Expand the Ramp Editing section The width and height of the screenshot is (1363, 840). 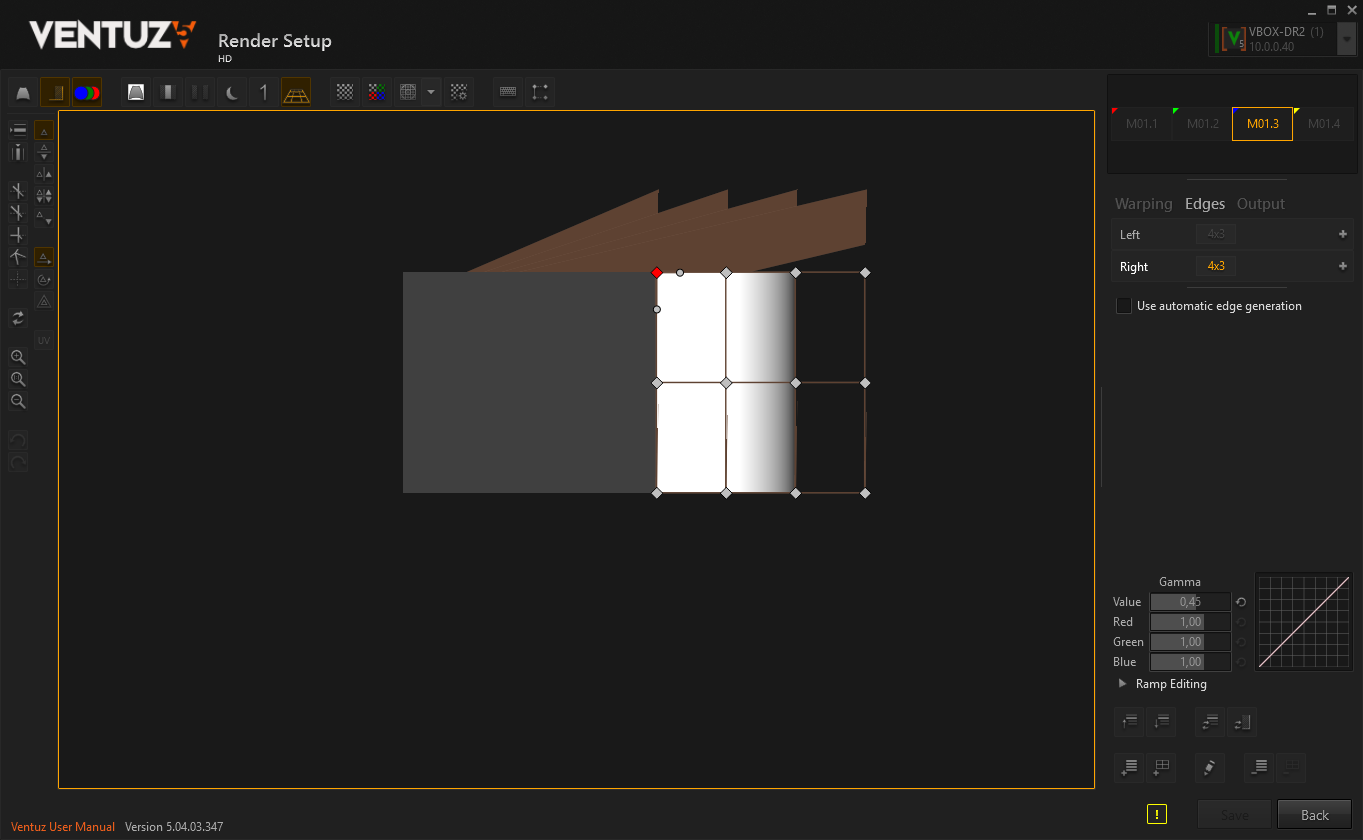1122,684
